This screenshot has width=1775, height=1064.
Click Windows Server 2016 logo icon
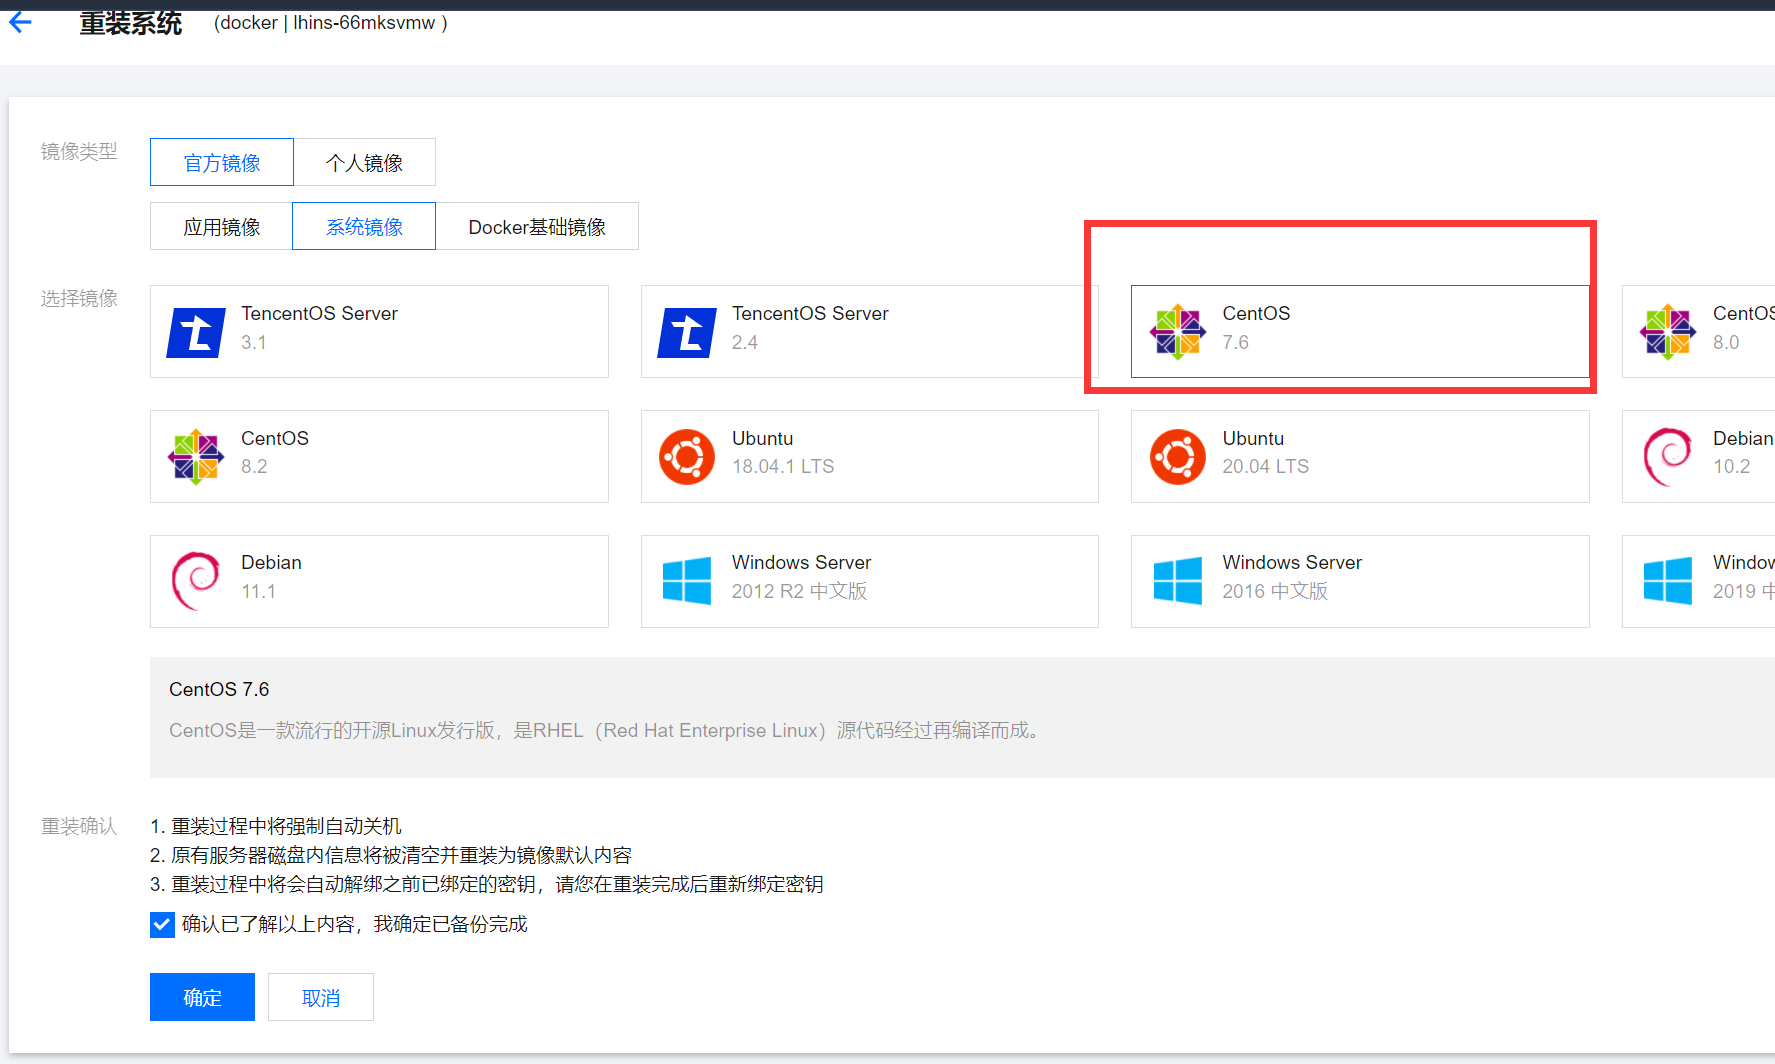click(x=1178, y=581)
